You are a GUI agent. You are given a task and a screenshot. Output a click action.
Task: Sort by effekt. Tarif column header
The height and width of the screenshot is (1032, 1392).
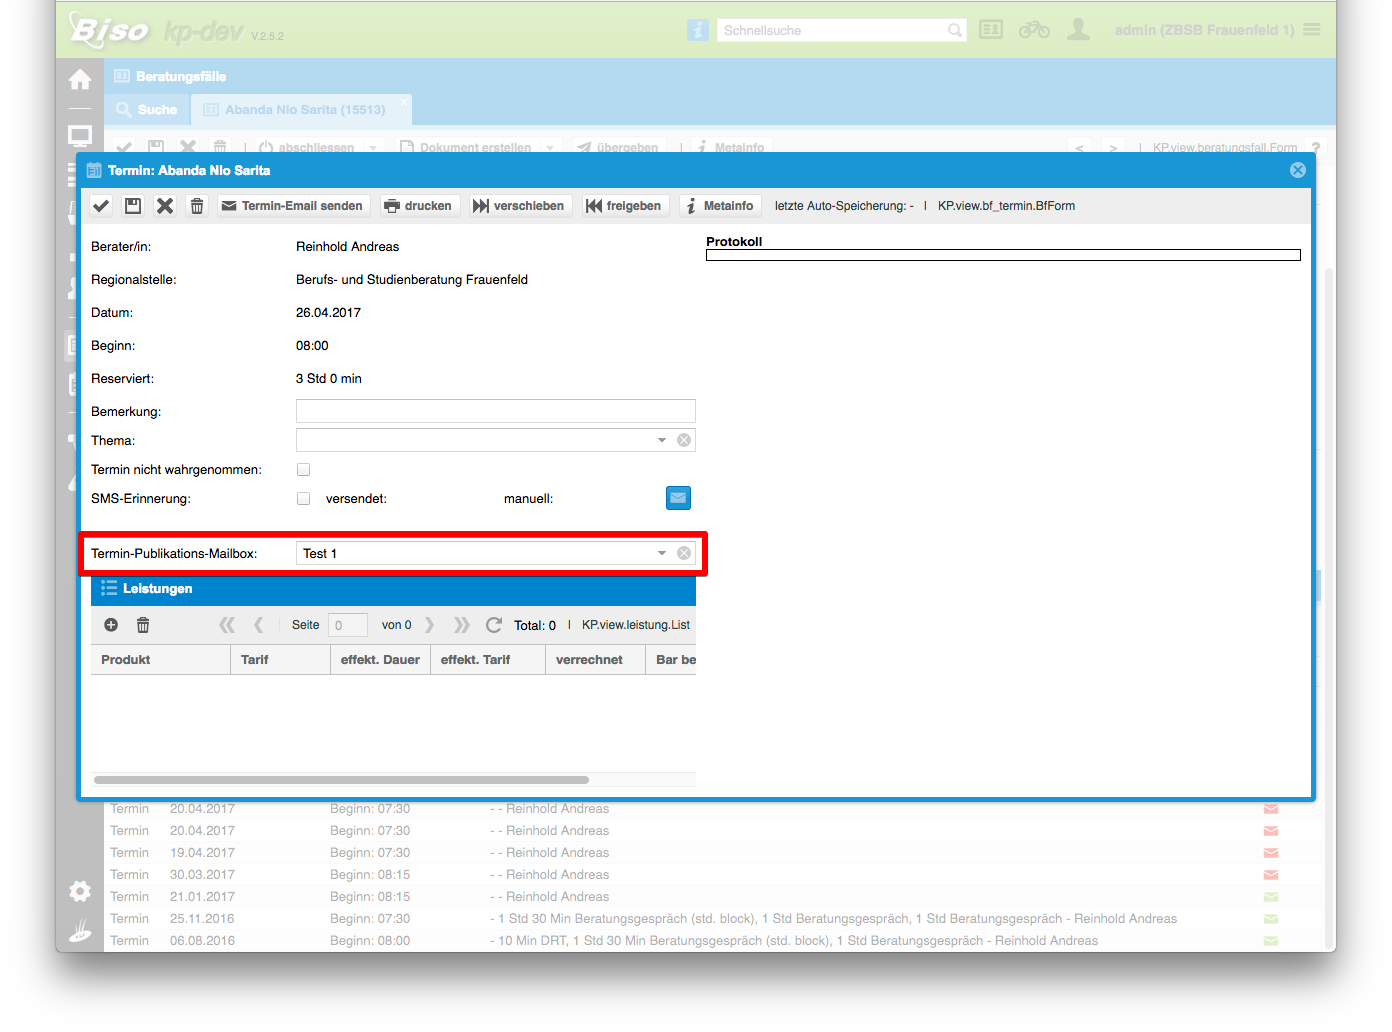[x=487, y=660]
